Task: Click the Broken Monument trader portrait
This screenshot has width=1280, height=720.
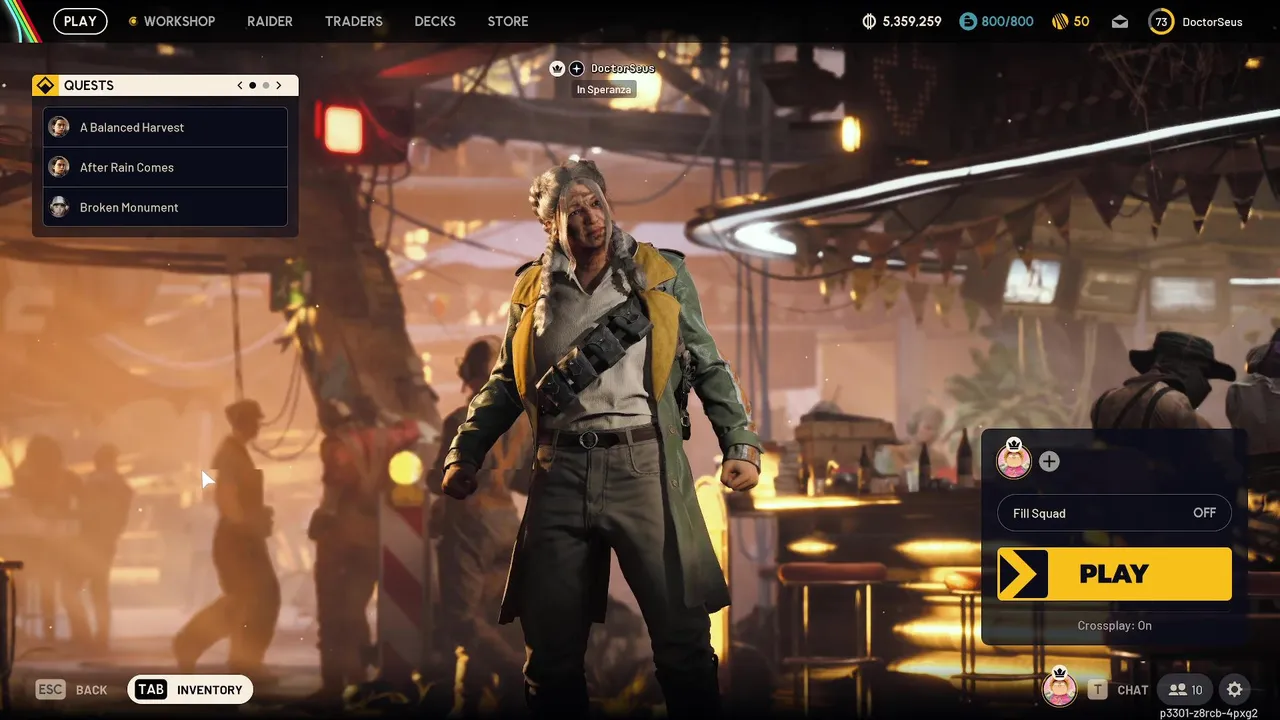Action: point(59,207)
